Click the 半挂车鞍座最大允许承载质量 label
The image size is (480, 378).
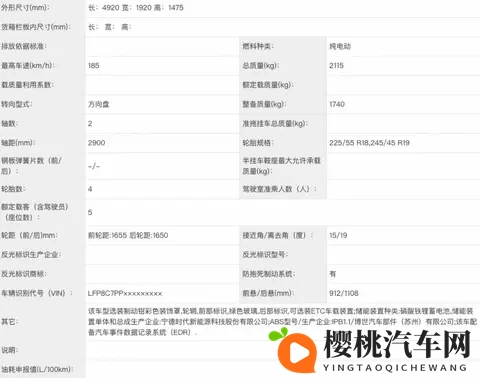(281, 166)
